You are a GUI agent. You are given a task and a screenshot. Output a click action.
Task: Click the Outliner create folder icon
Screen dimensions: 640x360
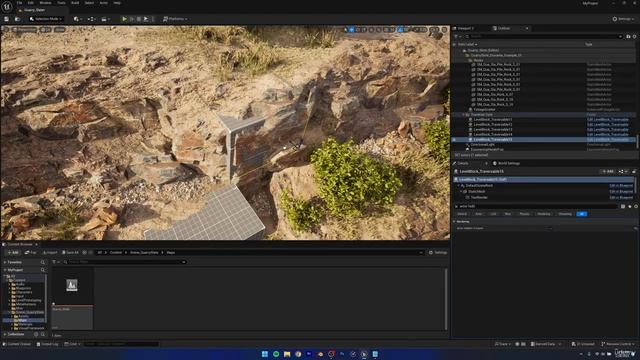628,36
